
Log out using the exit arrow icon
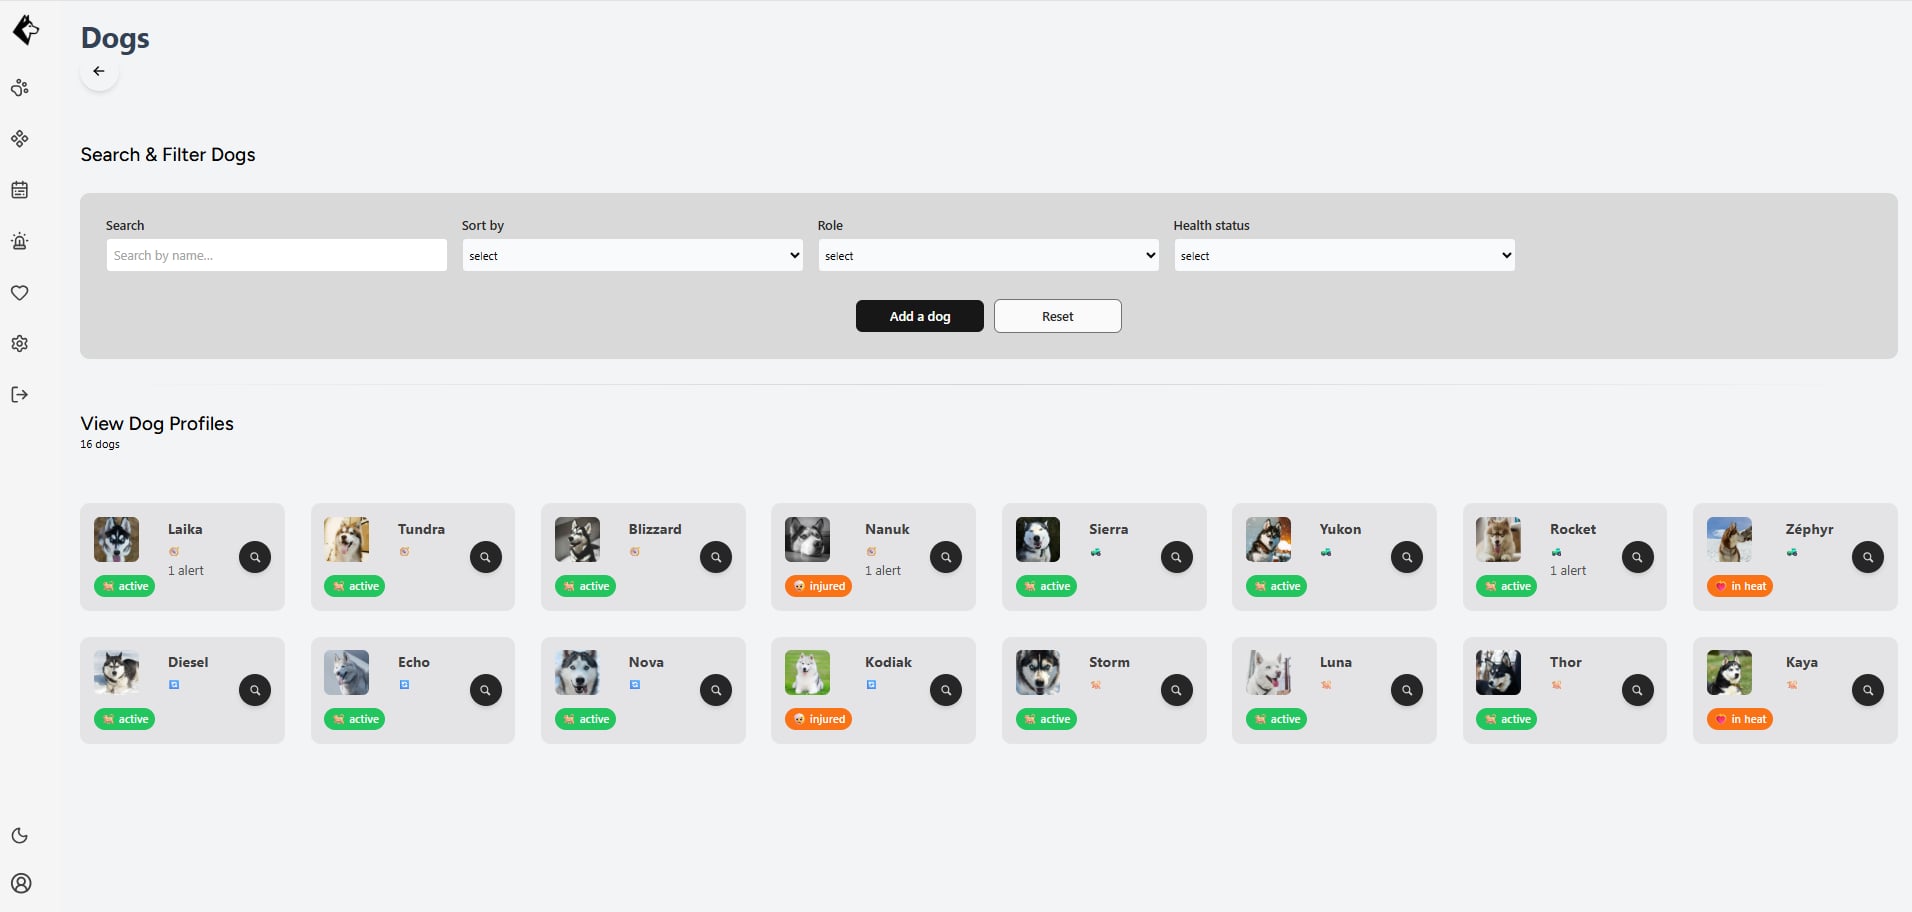pyautogui.click(x=20, y=395)
